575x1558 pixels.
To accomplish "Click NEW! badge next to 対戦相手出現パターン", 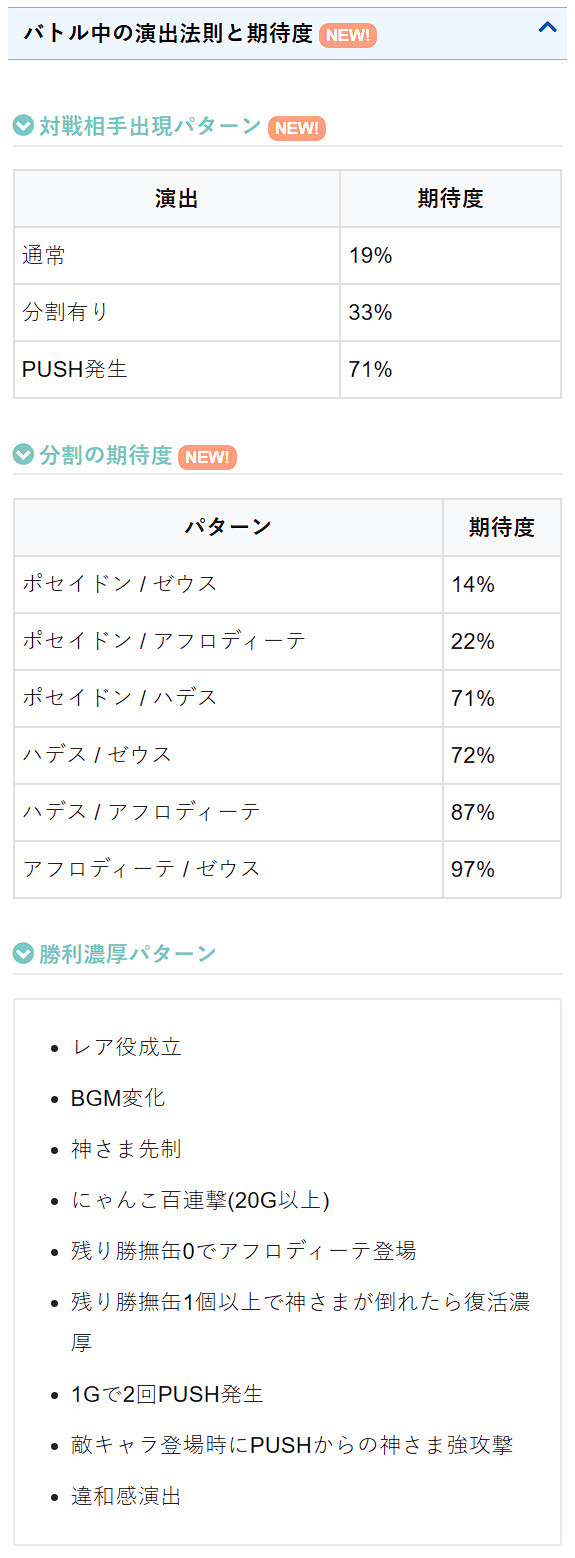I will click(297, 128).
